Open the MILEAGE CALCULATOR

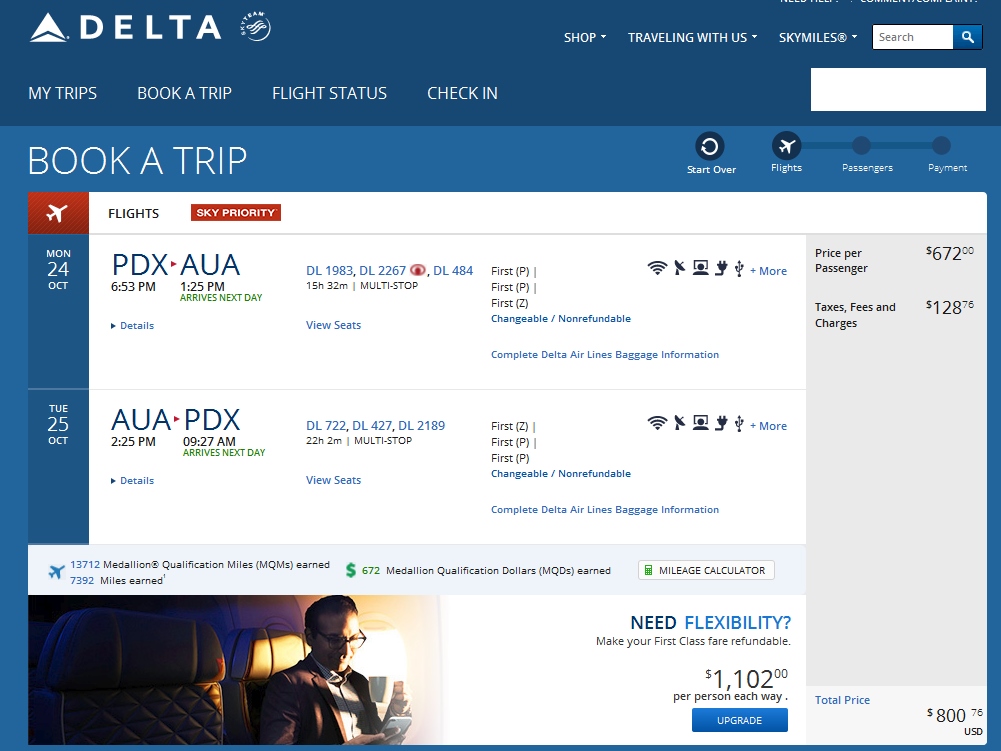tap(706, 571)
